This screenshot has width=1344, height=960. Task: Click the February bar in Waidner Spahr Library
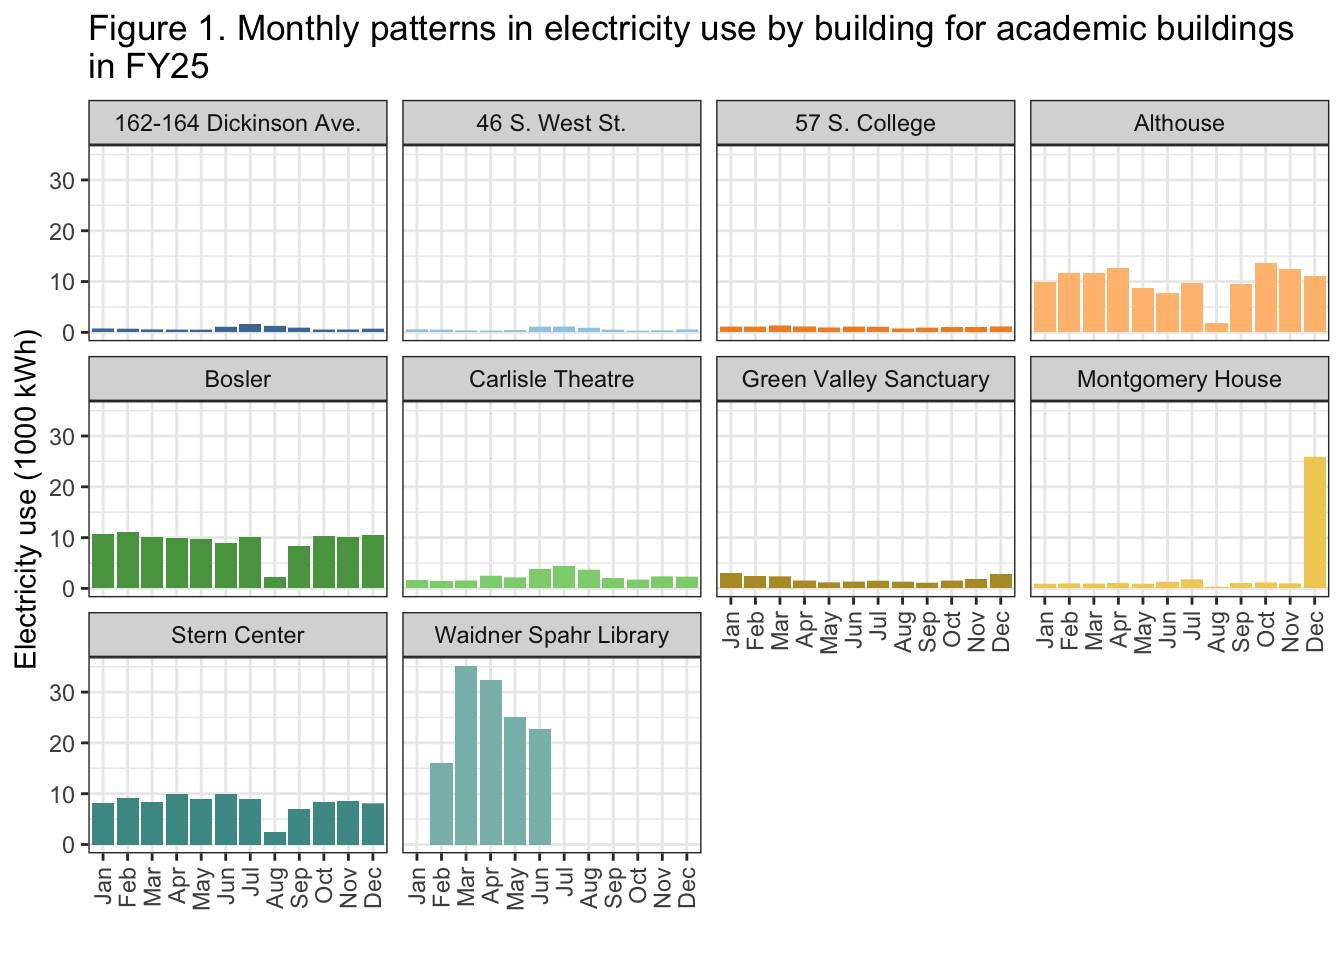pos(441,804)
